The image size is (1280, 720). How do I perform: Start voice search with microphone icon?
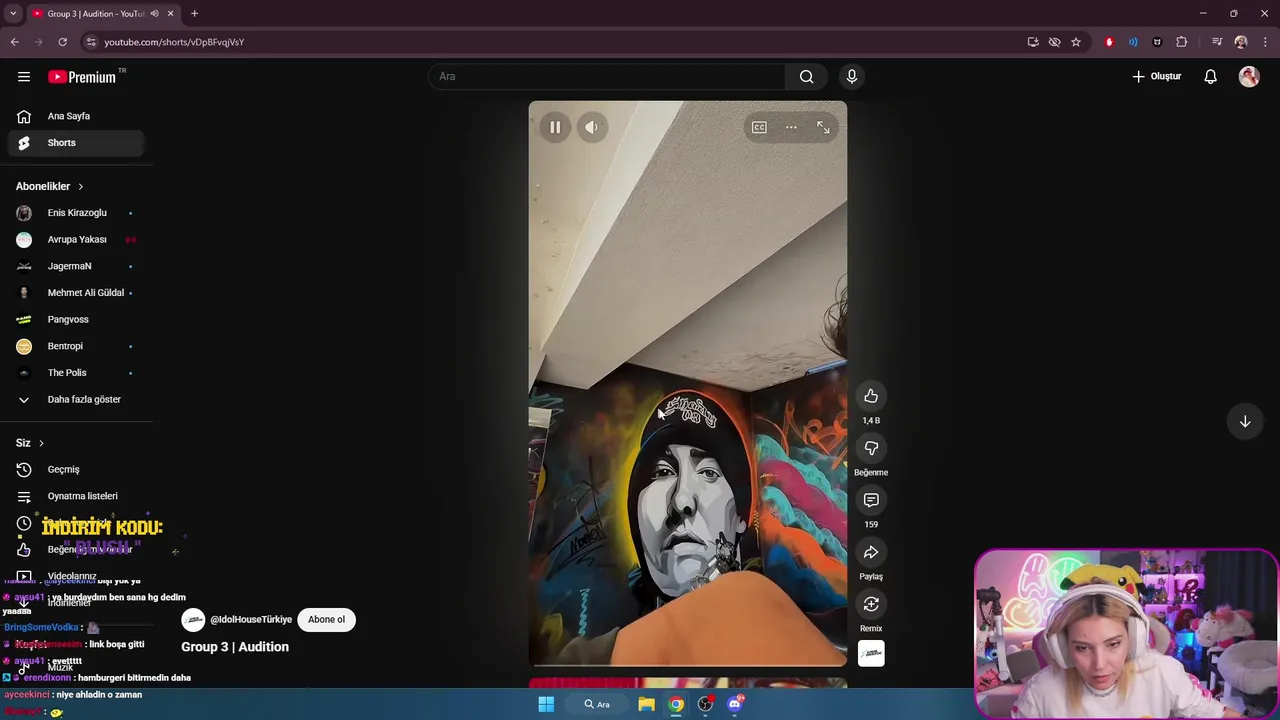(x=852, y=77)
